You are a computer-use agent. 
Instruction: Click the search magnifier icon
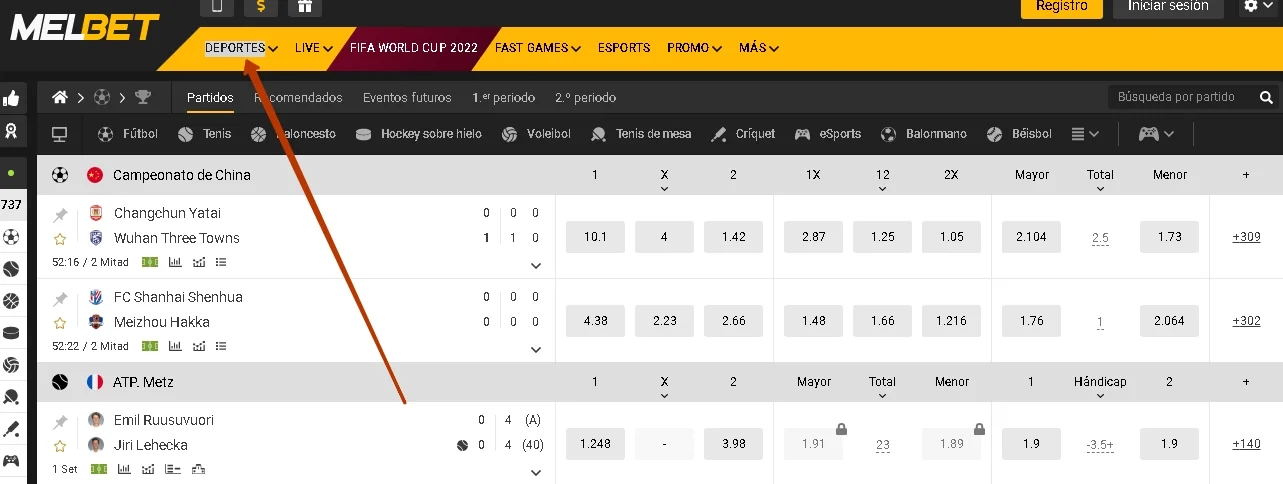pyautogui.click(x=1266, y=98)
